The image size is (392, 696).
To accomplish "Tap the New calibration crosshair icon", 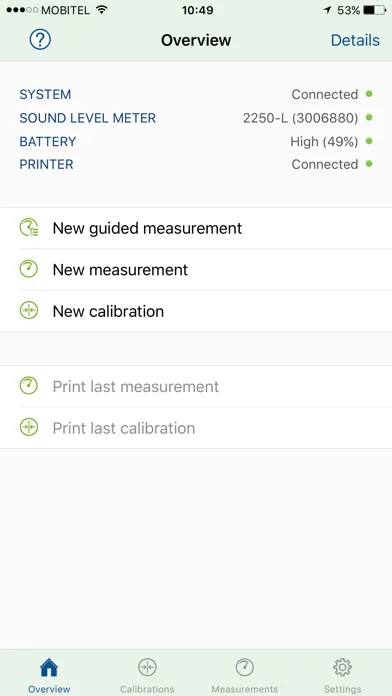I will click(x=29, y=311).
